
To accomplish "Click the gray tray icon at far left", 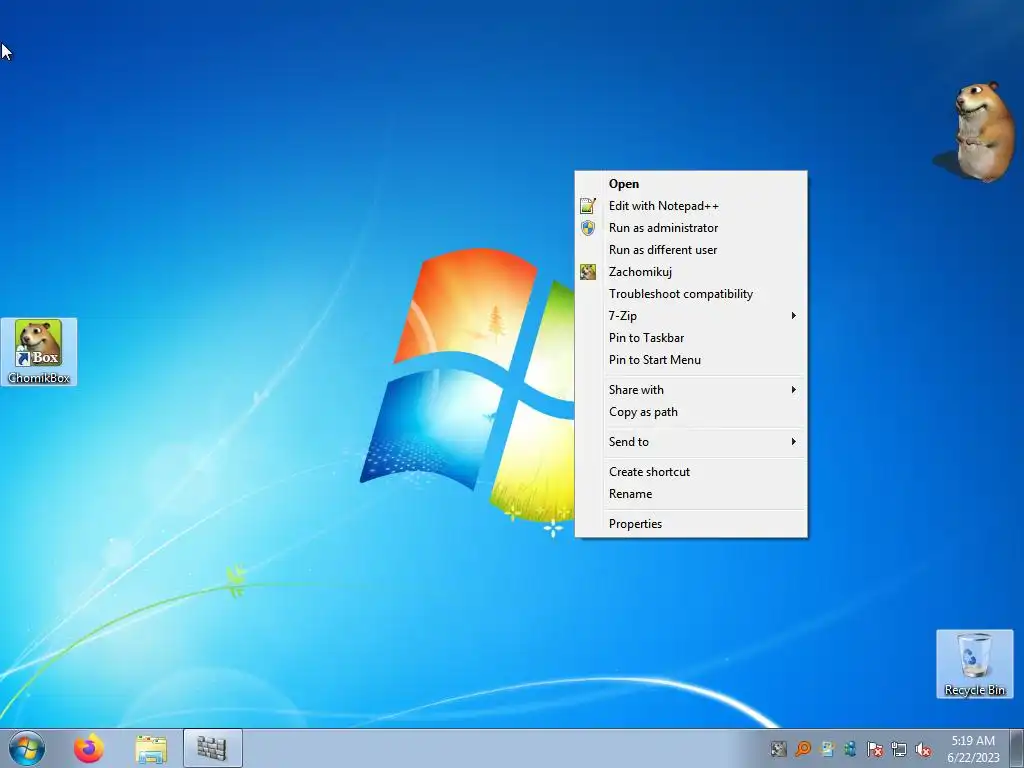I will click(778, 749).
